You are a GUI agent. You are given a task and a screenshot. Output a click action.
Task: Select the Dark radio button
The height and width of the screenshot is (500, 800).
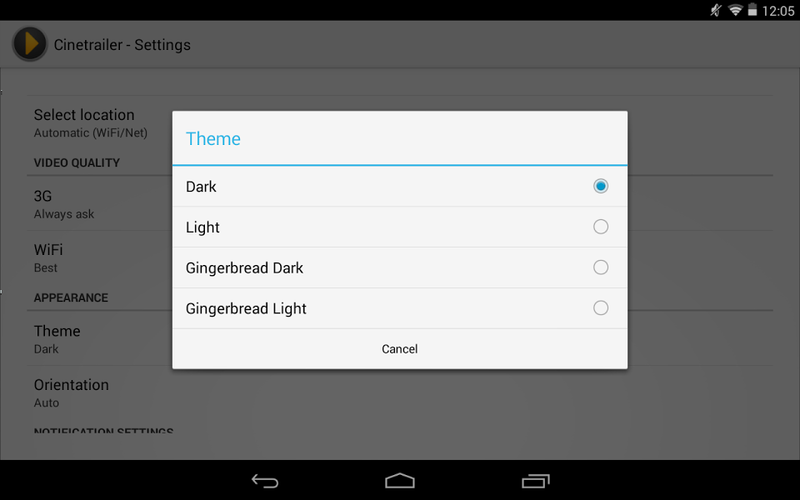(x=601, y=186)
